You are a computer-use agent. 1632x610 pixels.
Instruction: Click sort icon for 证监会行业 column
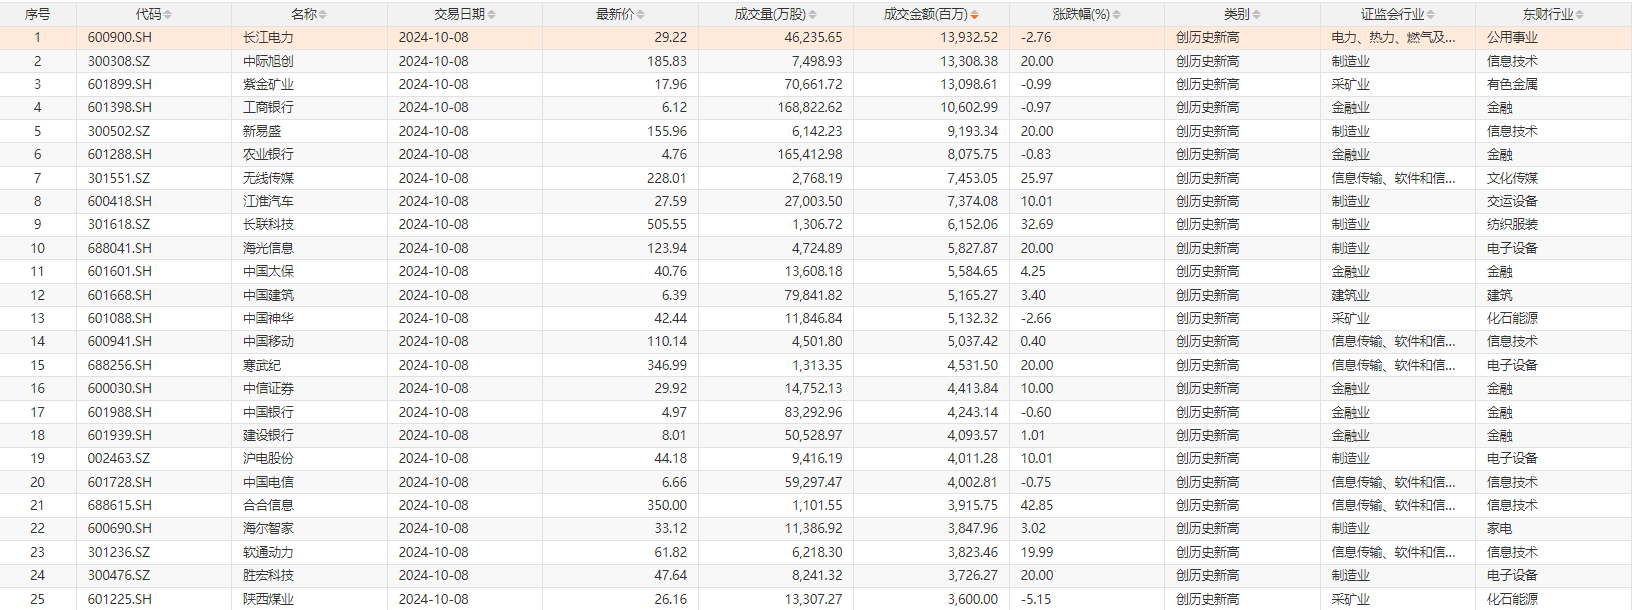[x=1431, y=15]
